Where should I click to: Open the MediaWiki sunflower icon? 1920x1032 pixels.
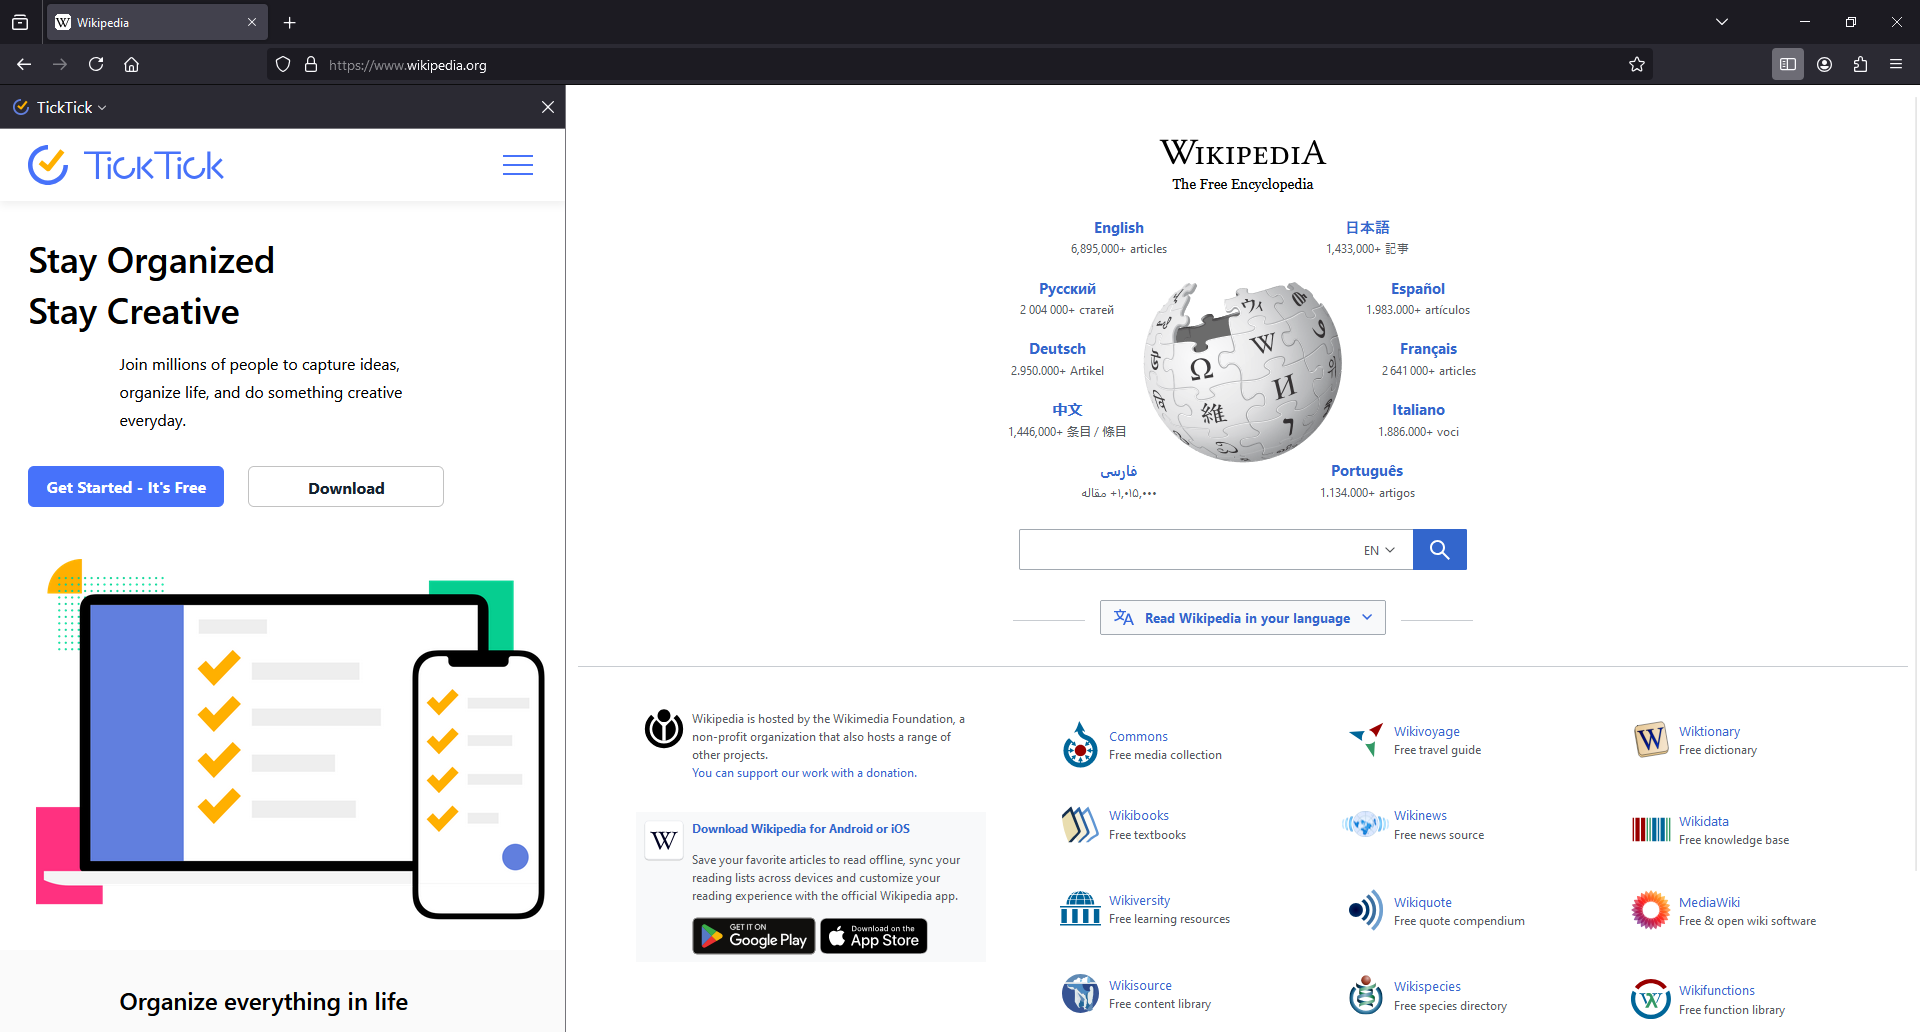pyautogui.click(x=1651, y=910)
